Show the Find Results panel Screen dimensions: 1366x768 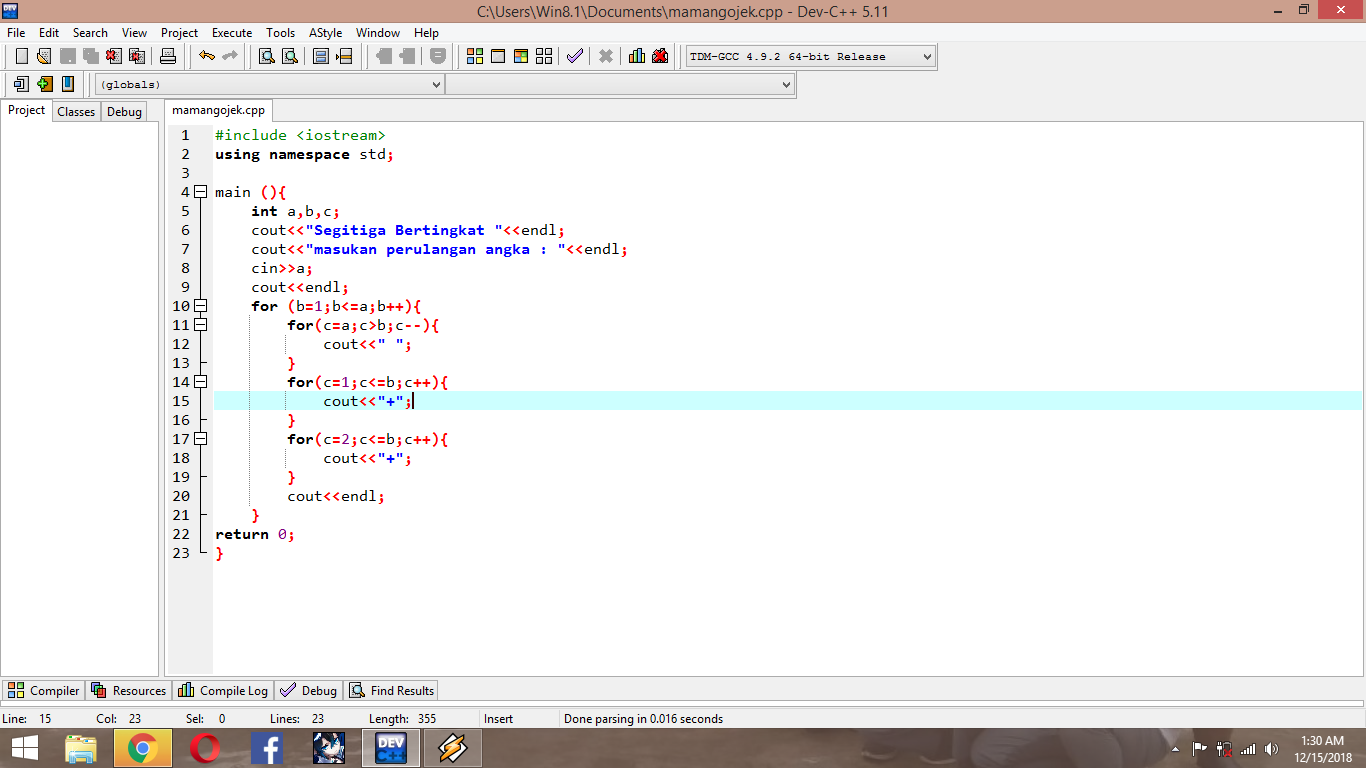[x=390, y=690]
